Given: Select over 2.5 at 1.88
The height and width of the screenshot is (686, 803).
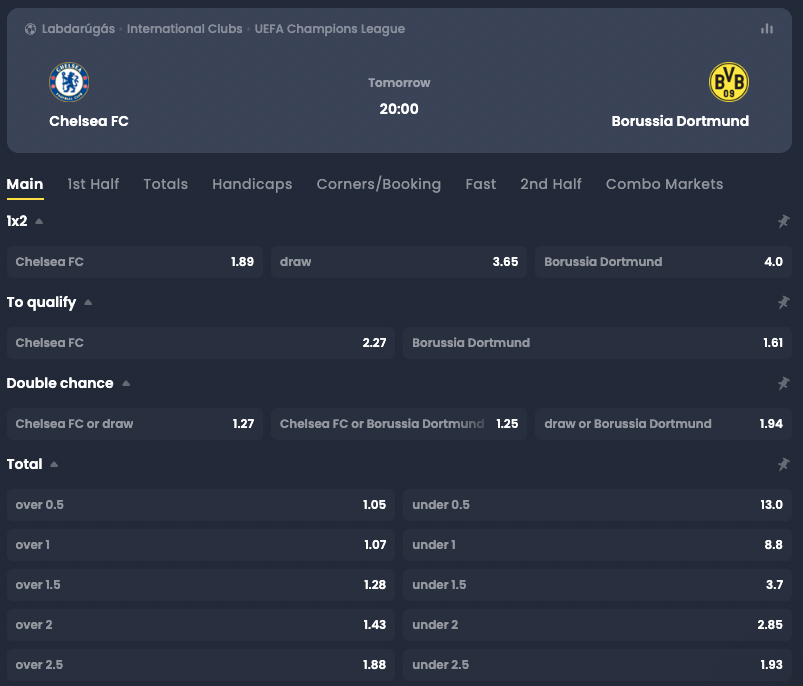Looking at the screenshot, I should [x=201, y=664].
